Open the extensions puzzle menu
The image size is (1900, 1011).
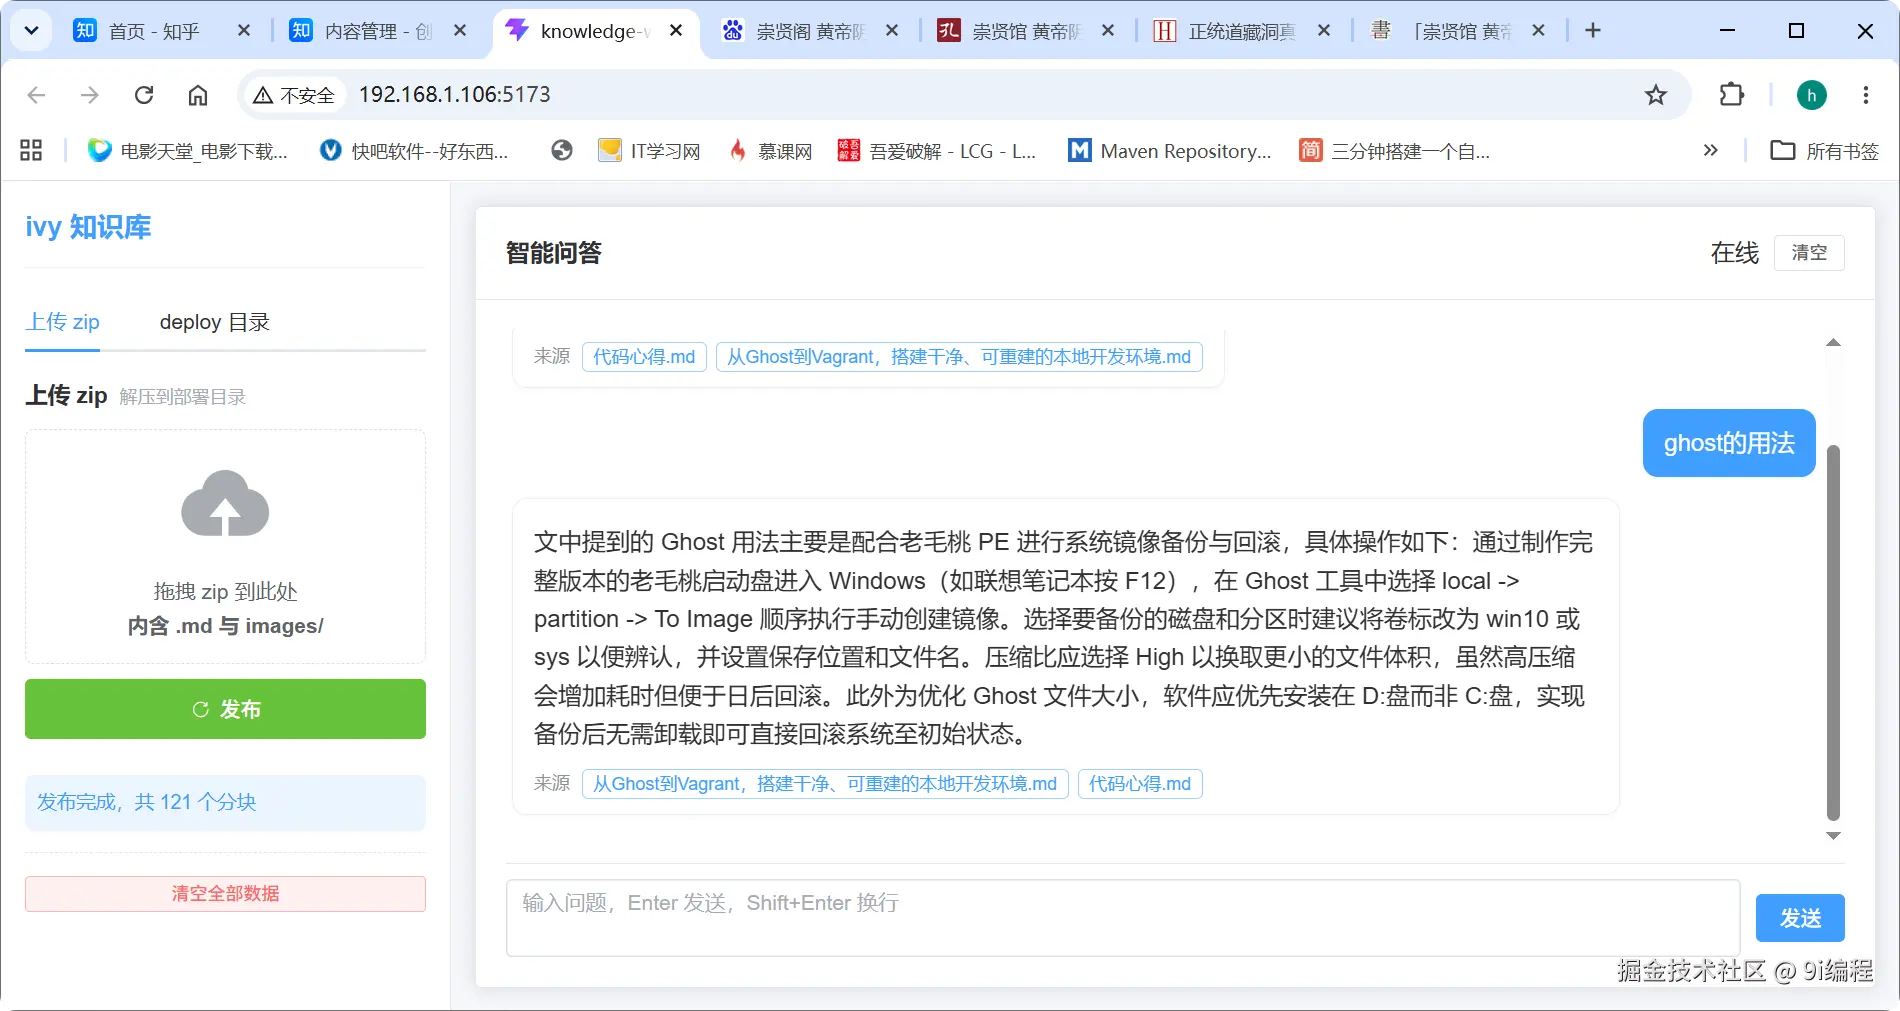(x=1731, y=95)
